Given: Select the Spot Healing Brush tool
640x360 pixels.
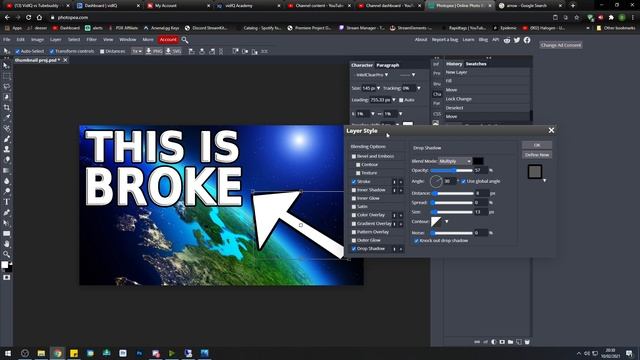Looking at the screenshot, I should (x=6, y=129).
